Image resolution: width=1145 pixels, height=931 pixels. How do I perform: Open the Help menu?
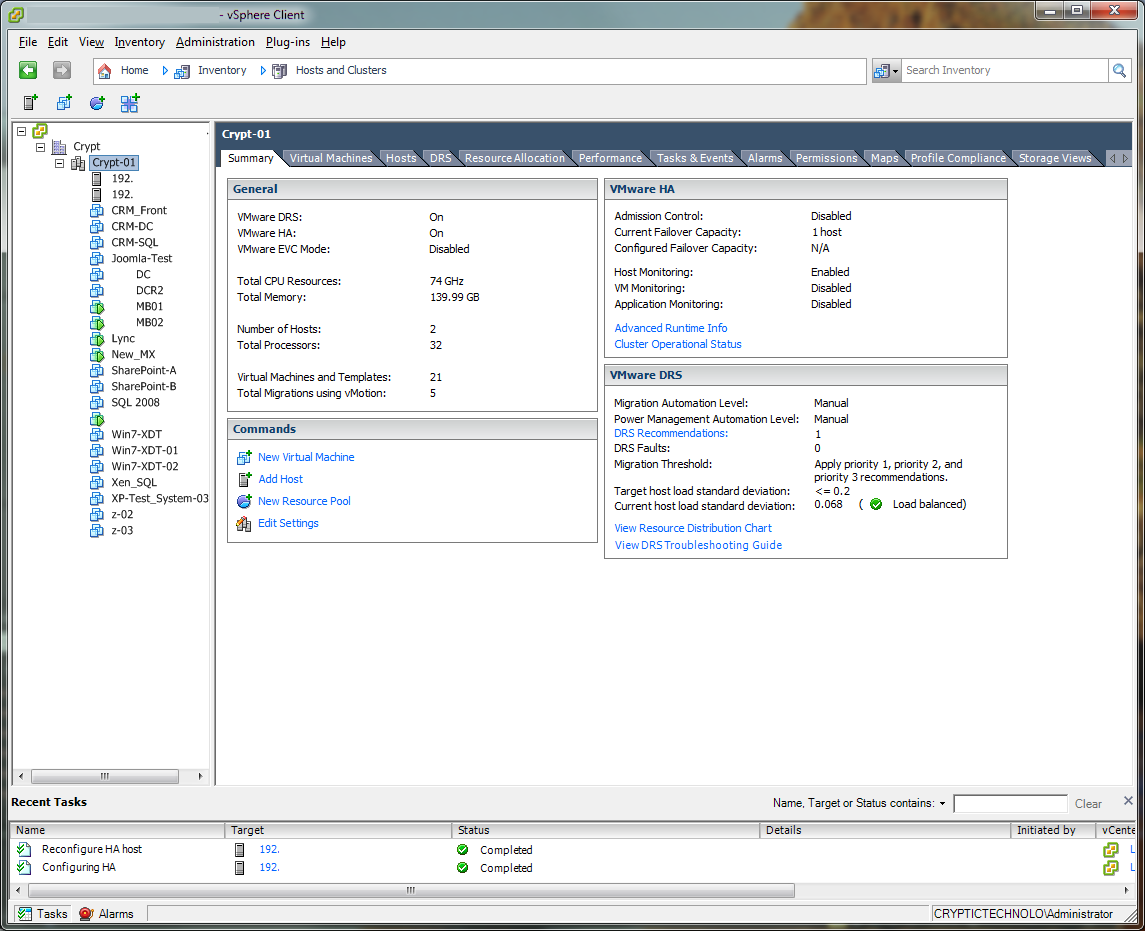tap(333, 42)
